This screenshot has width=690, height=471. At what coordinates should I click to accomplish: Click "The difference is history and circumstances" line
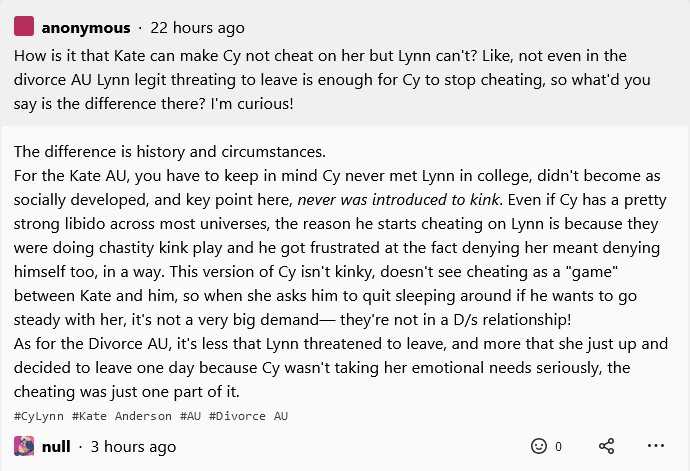click(x=170, y=152)
